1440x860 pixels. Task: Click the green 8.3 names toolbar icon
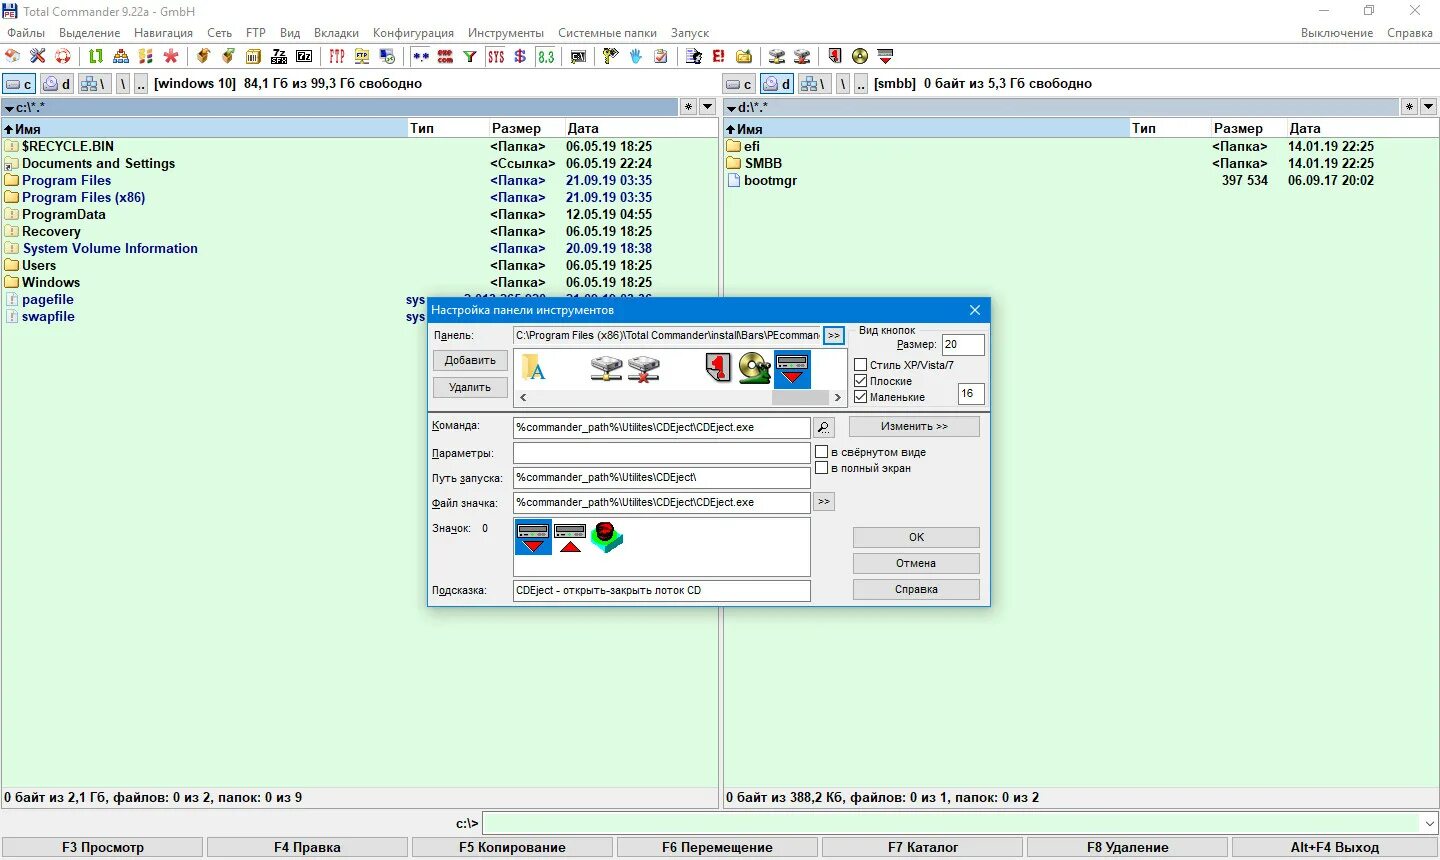546,56
